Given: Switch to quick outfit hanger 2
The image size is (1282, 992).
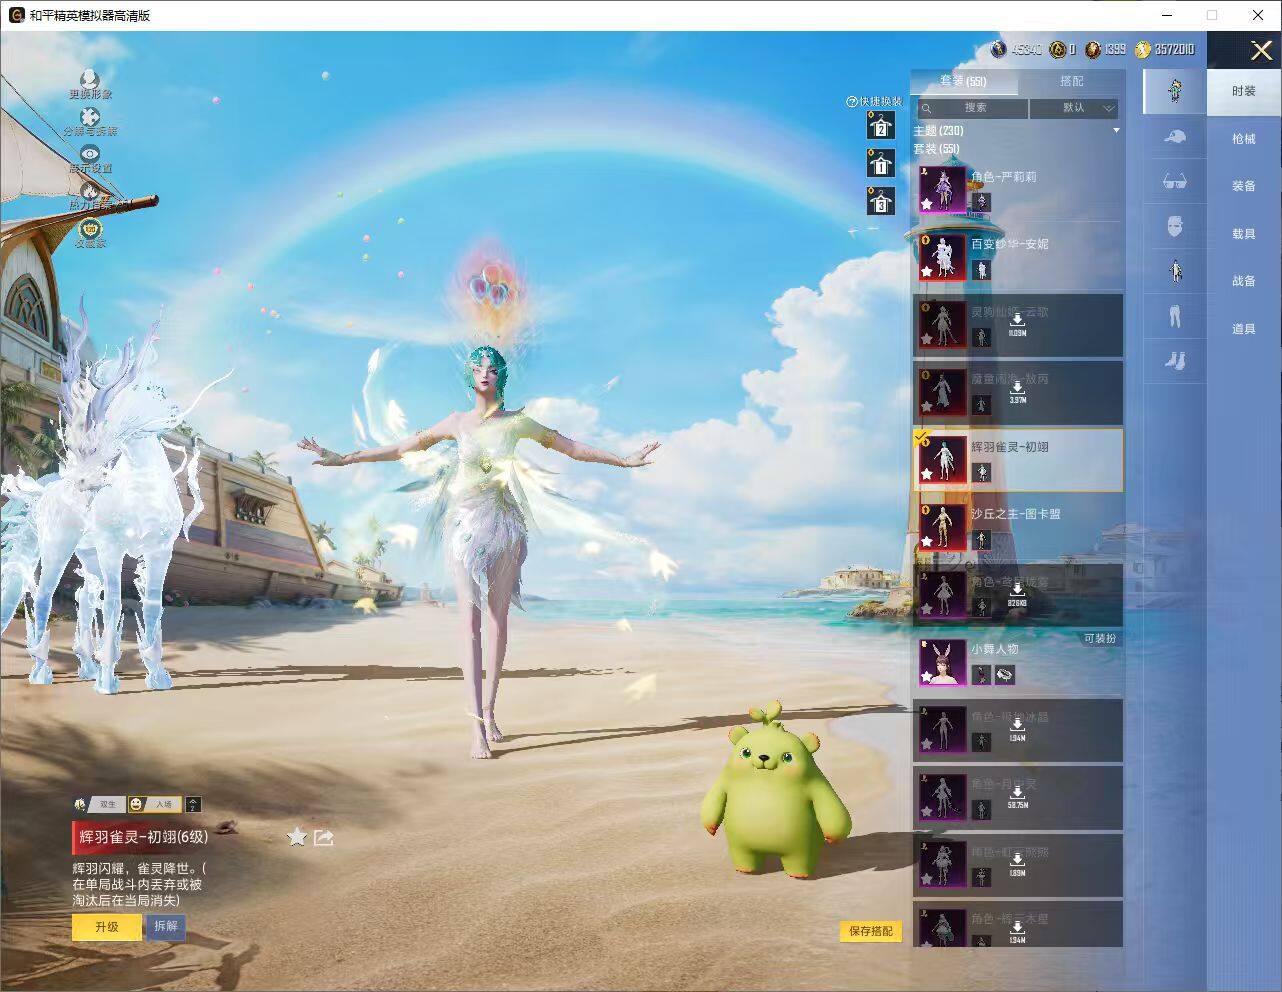Looking at the screenshot, I should tap(880, 126).
